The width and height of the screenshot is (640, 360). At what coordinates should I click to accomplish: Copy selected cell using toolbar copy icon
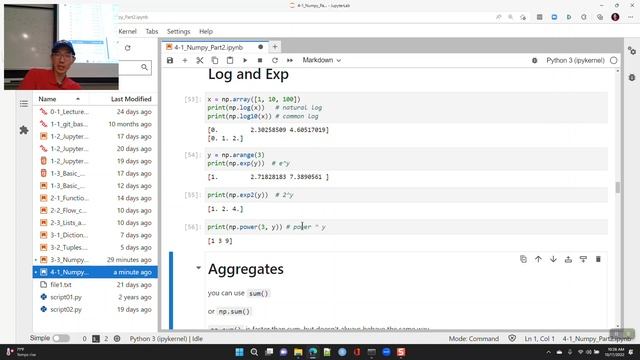click(215, 60)
